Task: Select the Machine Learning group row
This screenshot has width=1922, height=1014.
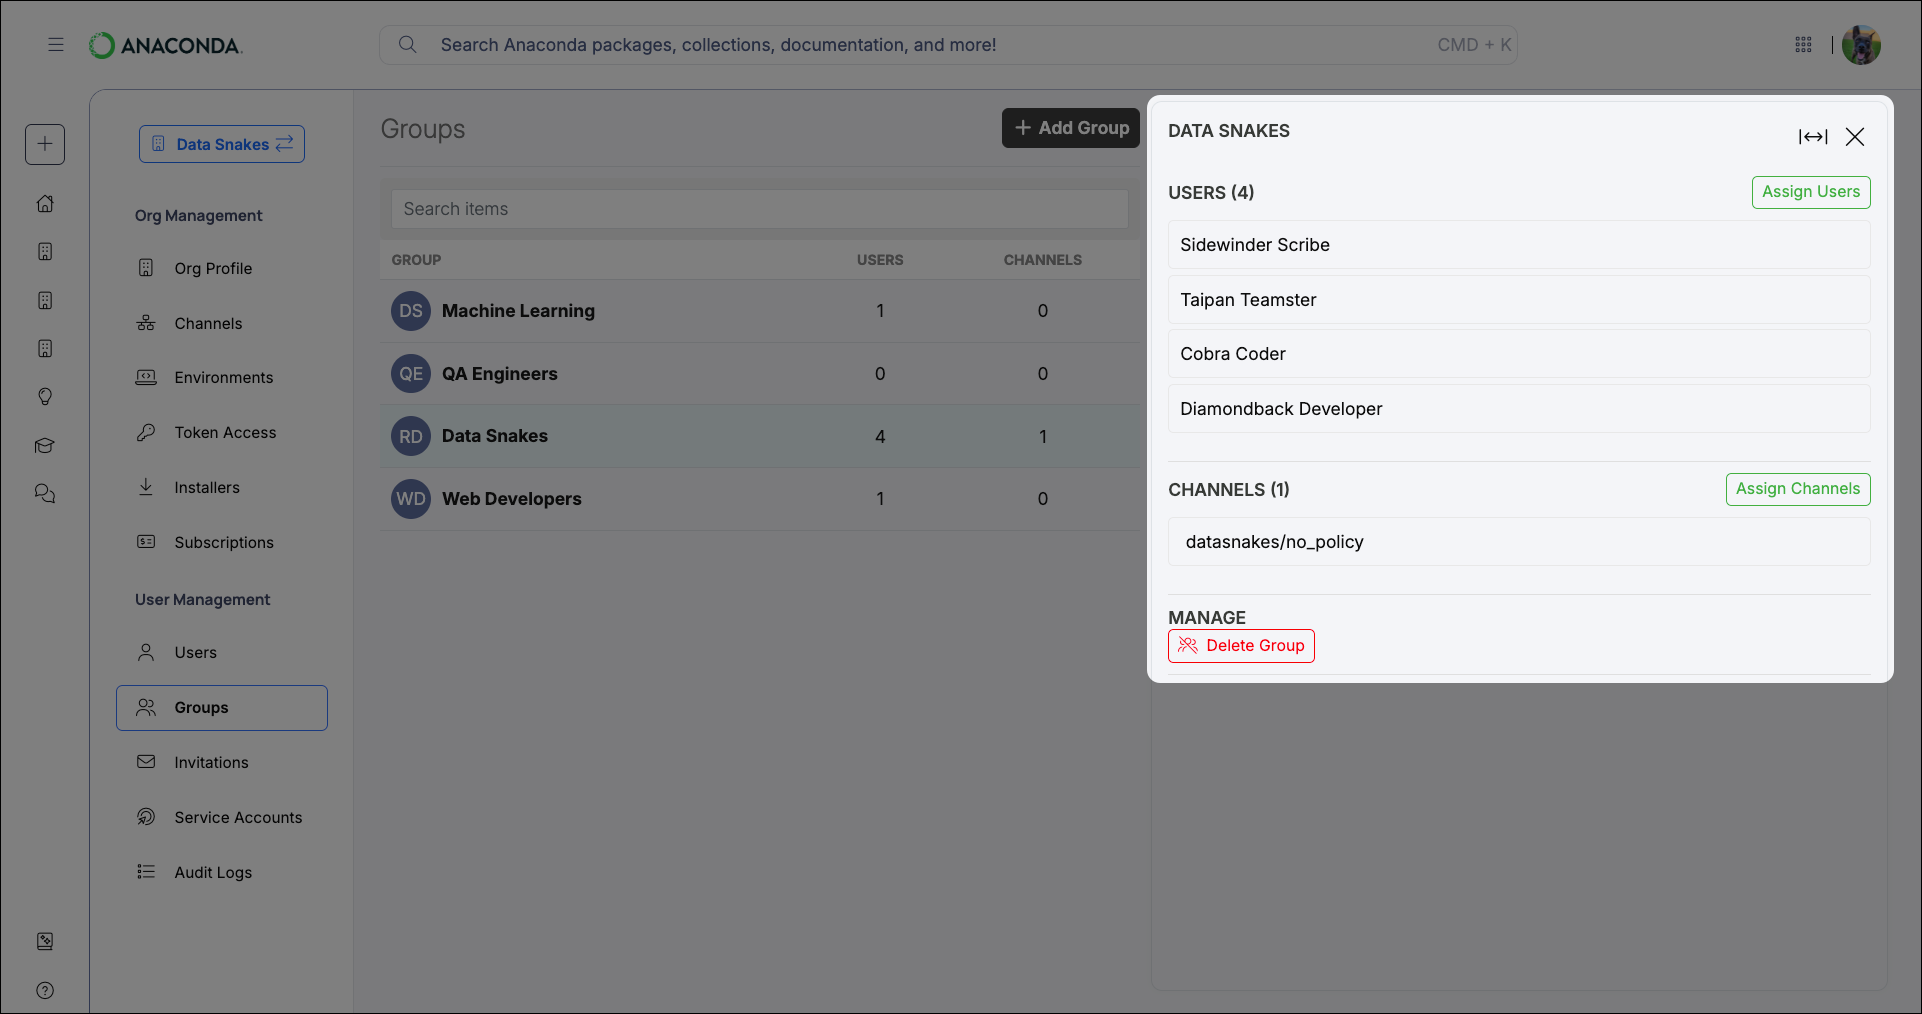Action: tap(518, 311)
